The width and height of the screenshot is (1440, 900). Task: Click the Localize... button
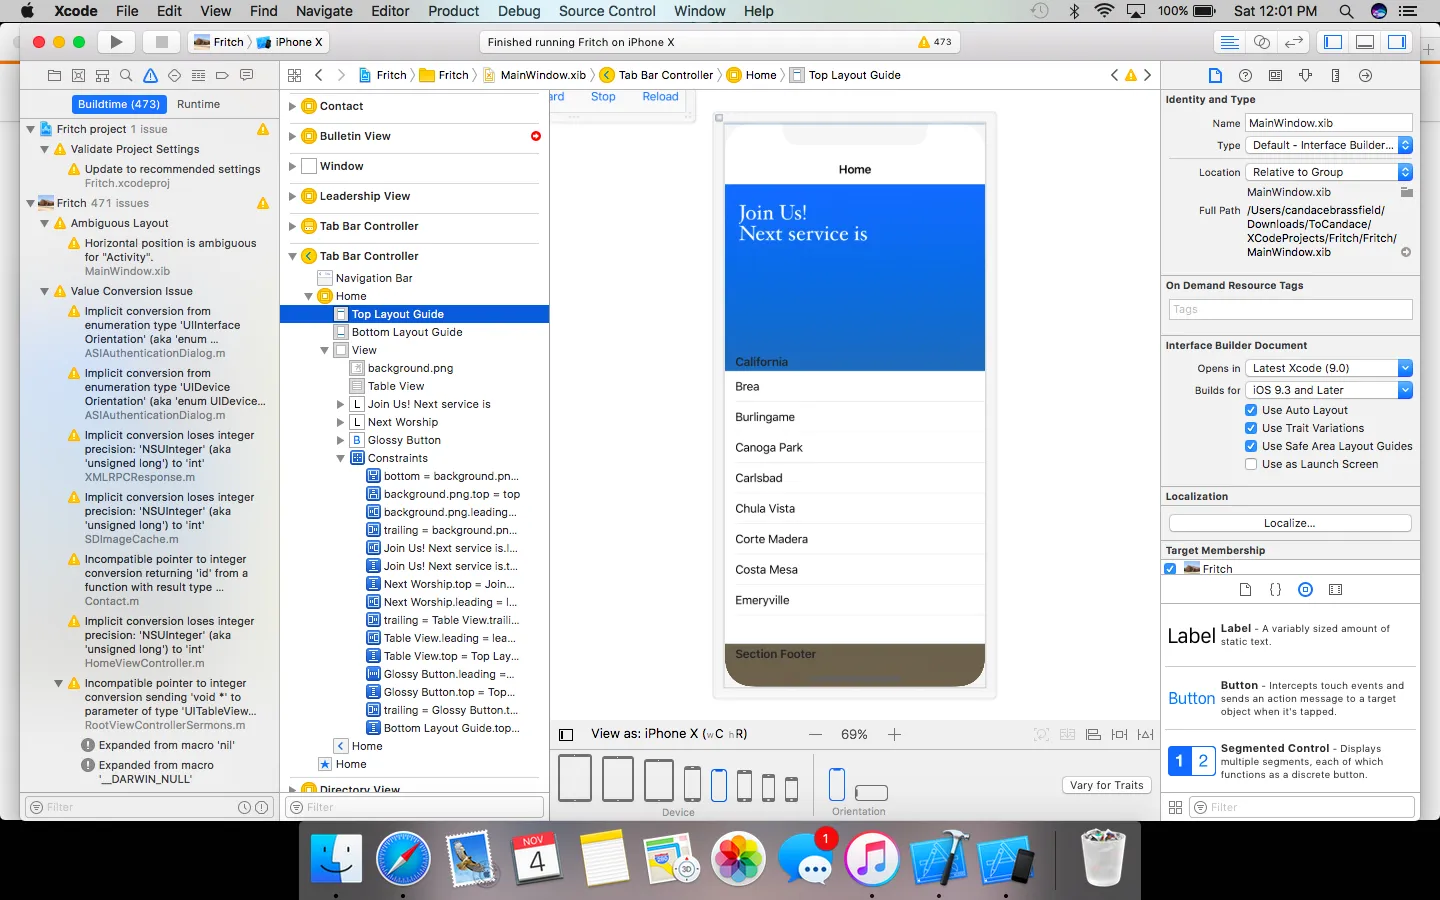point(1290,523)
